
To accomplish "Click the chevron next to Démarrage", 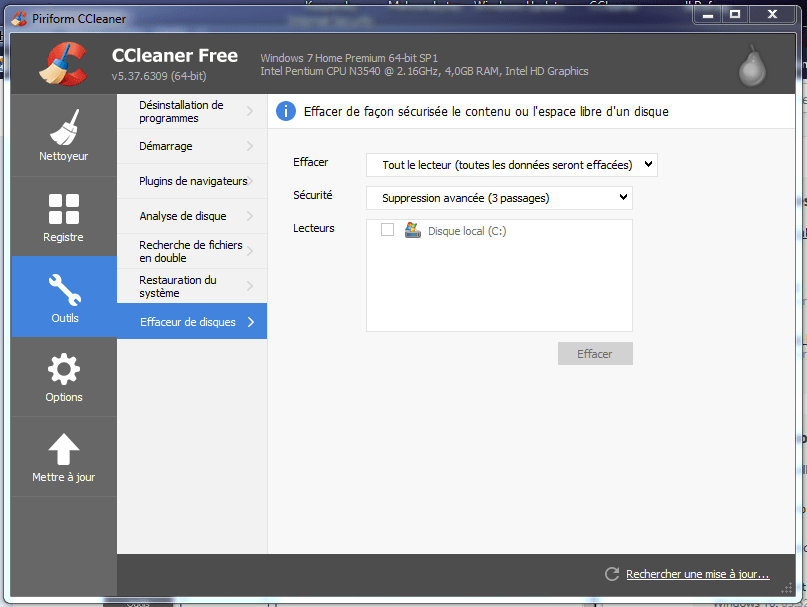I will click(x=250, y=146).
